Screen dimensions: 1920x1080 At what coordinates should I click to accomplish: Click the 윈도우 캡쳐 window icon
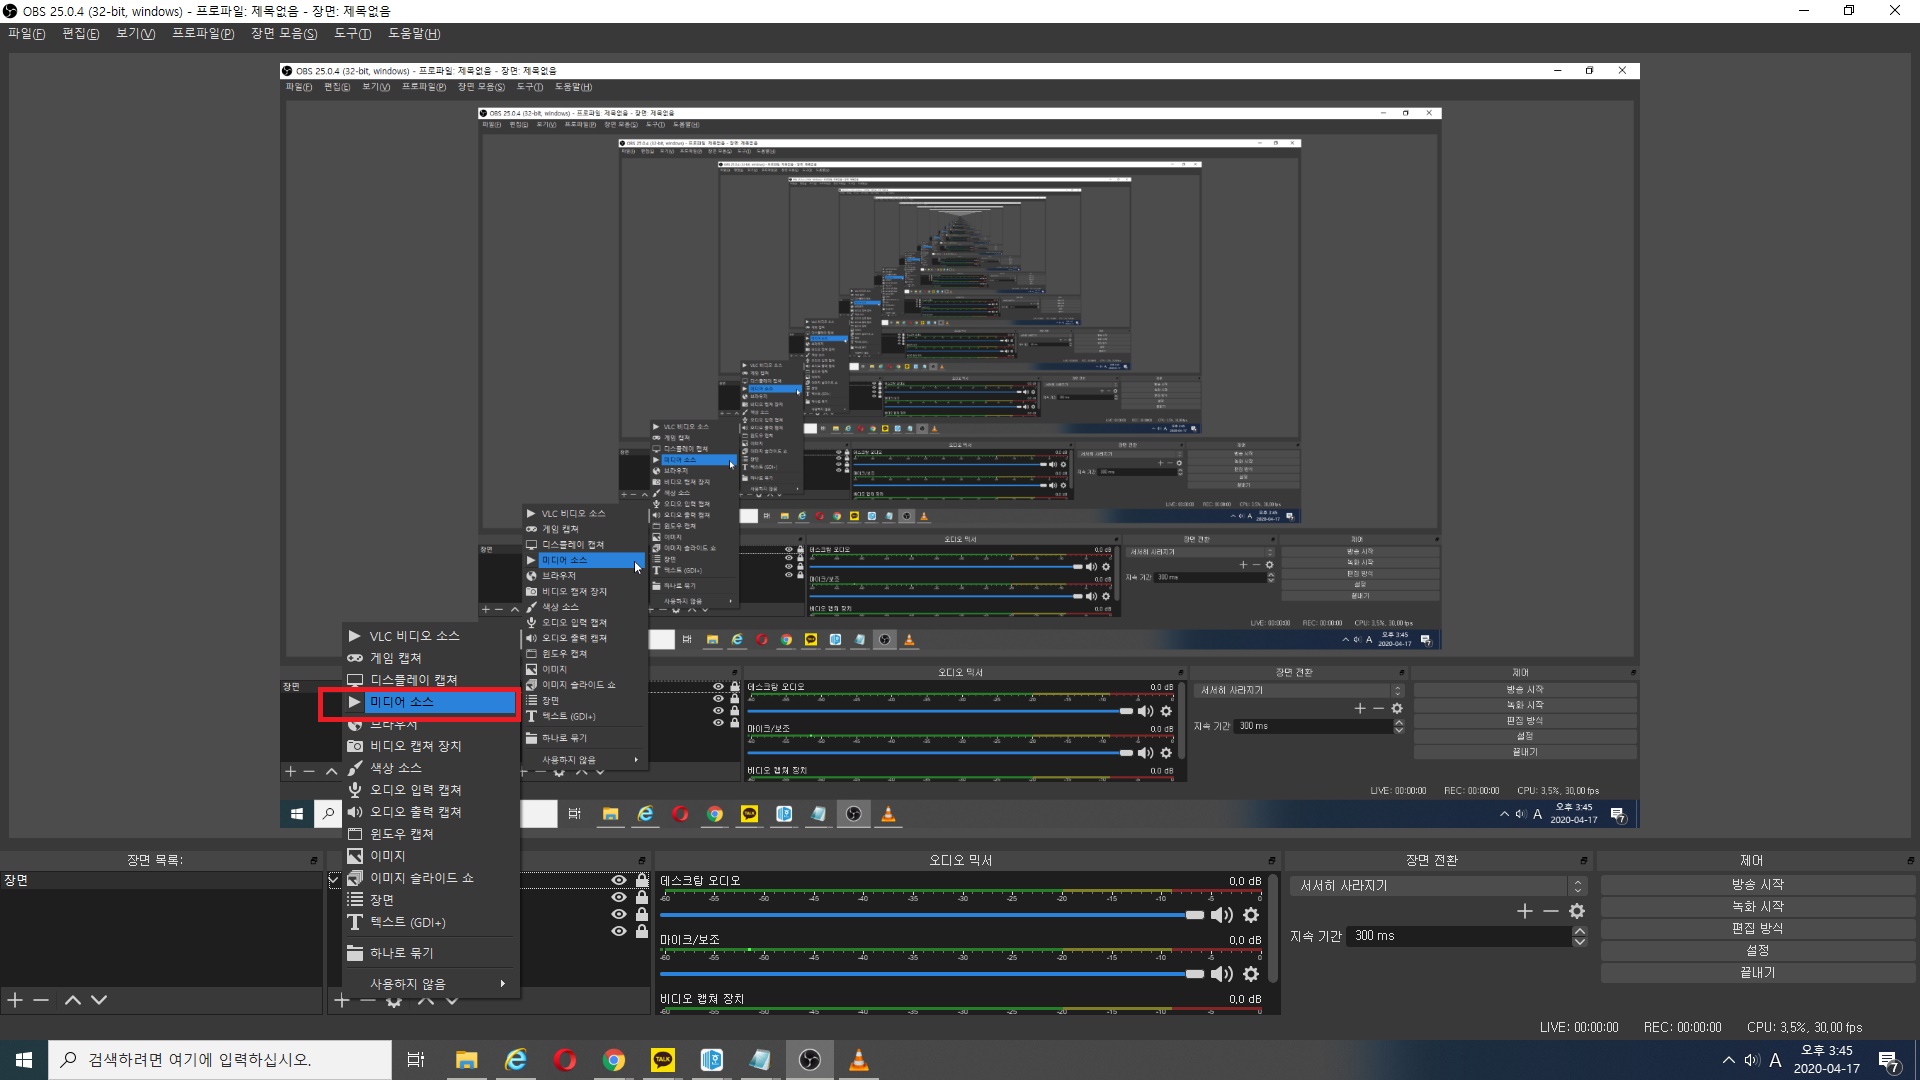tap(355, 834)
